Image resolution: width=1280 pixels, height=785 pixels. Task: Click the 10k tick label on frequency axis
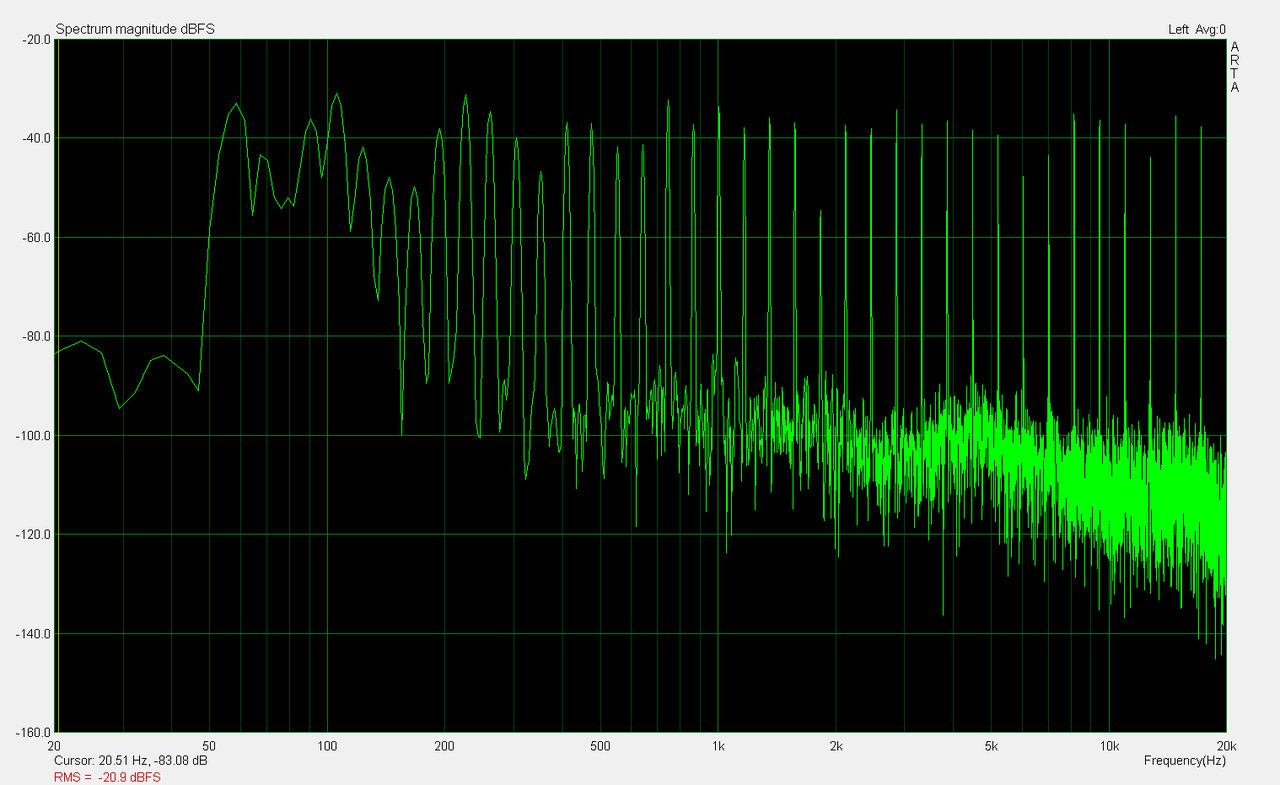point(1109,746)
